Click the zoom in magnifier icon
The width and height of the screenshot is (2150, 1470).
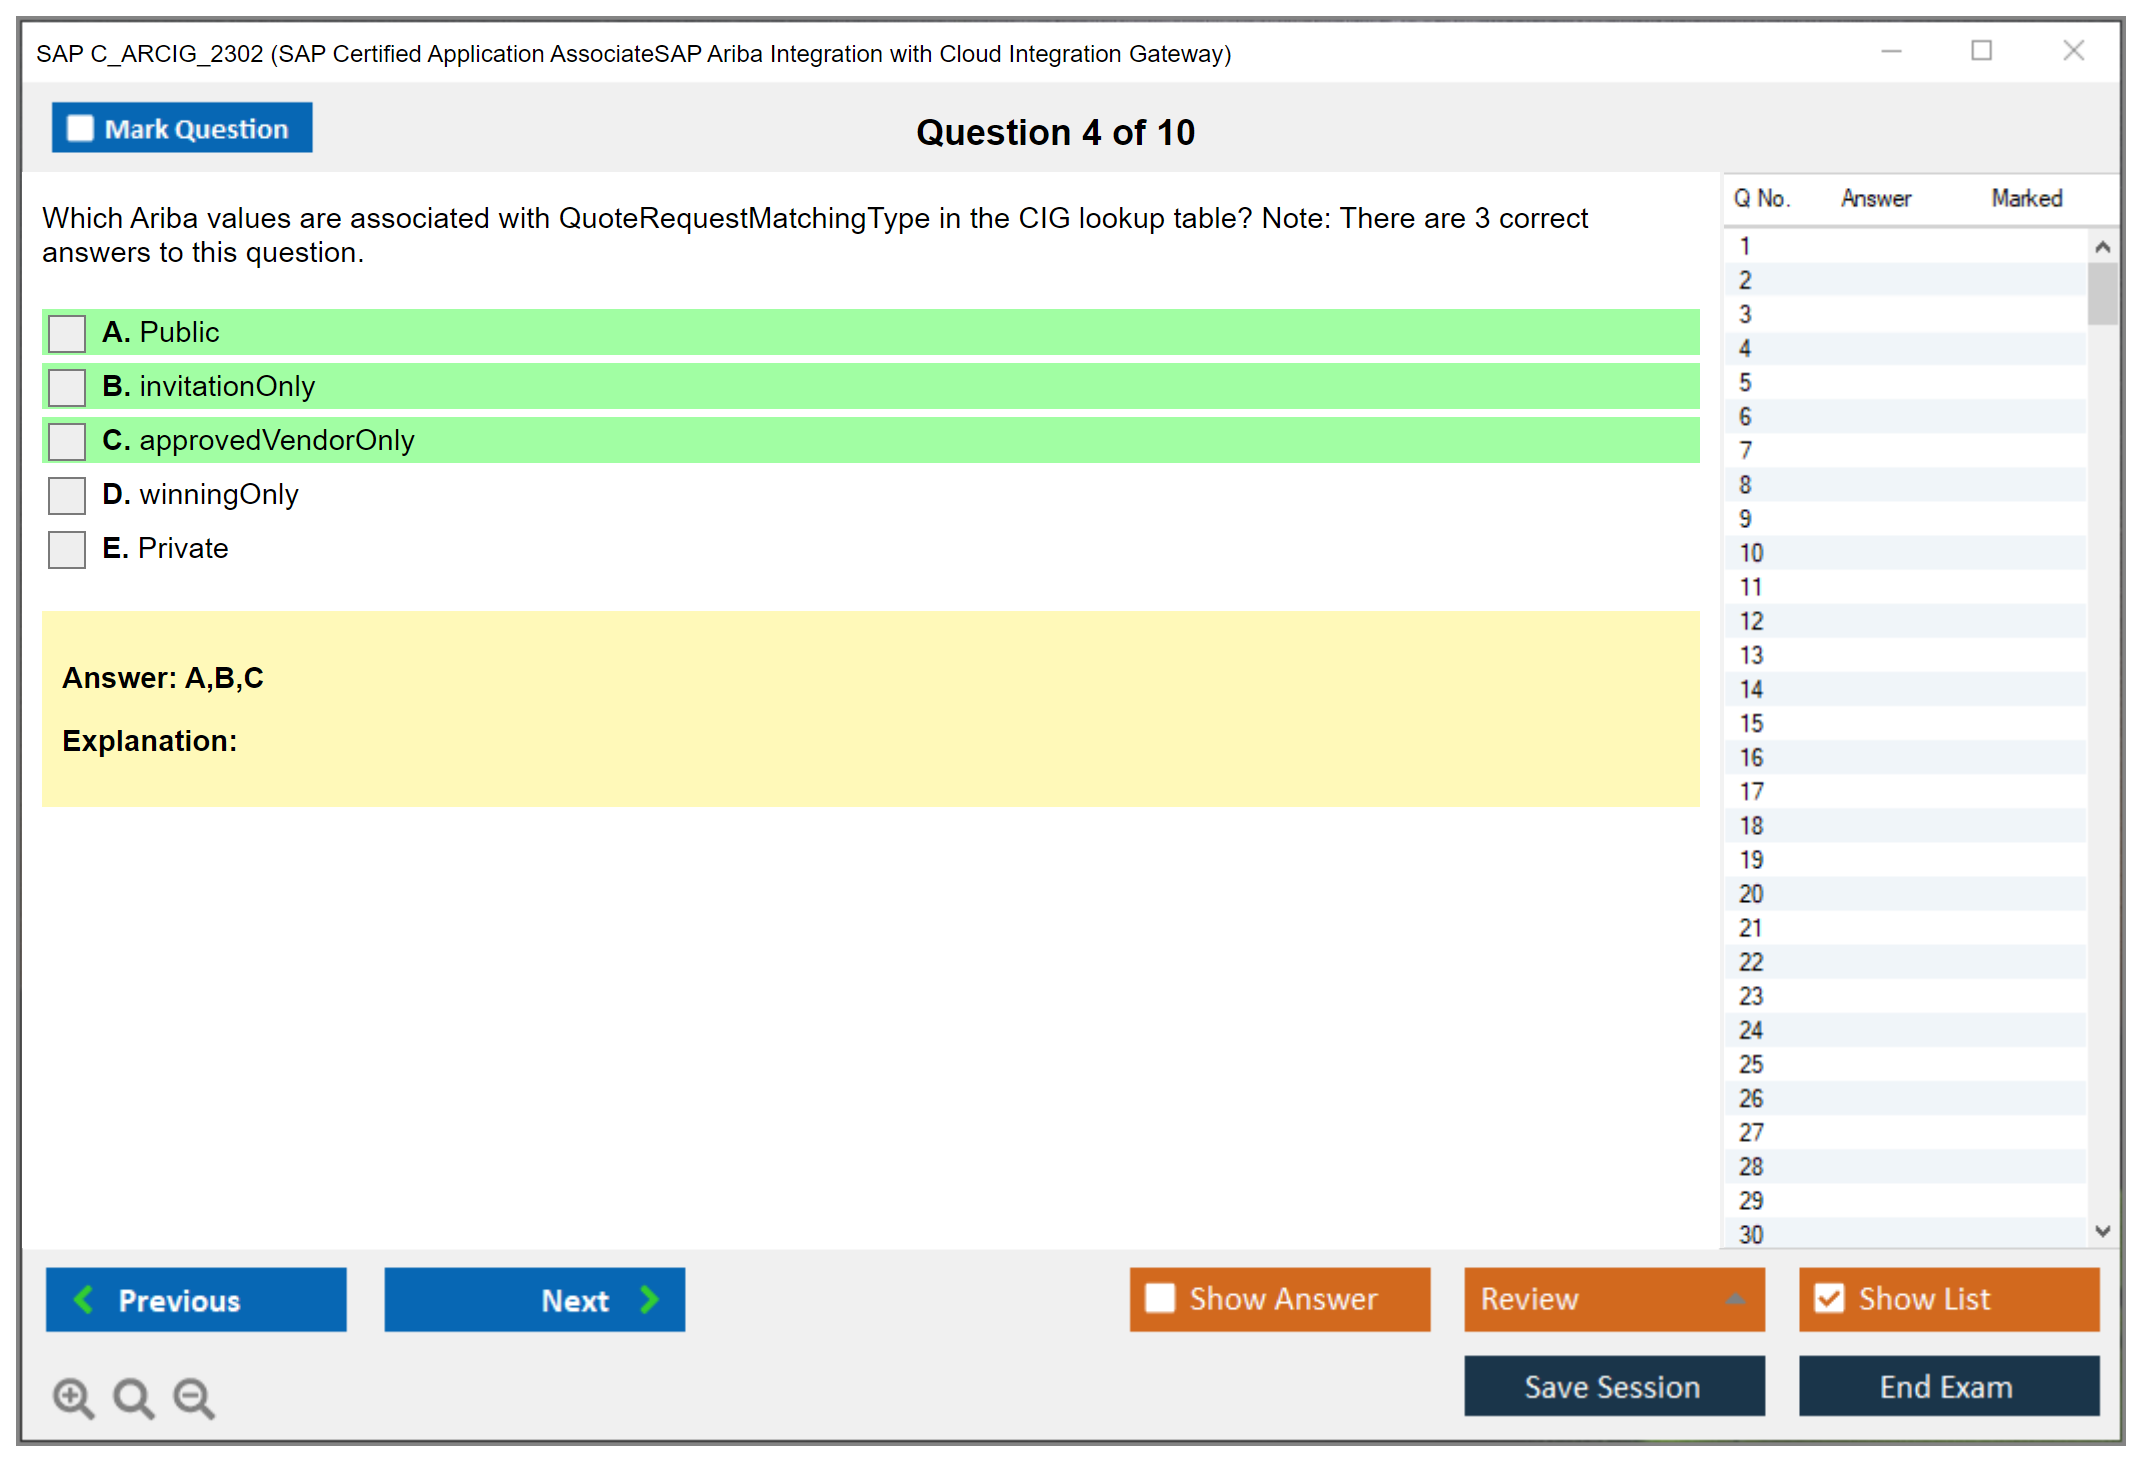click(x=73, y=1397)
